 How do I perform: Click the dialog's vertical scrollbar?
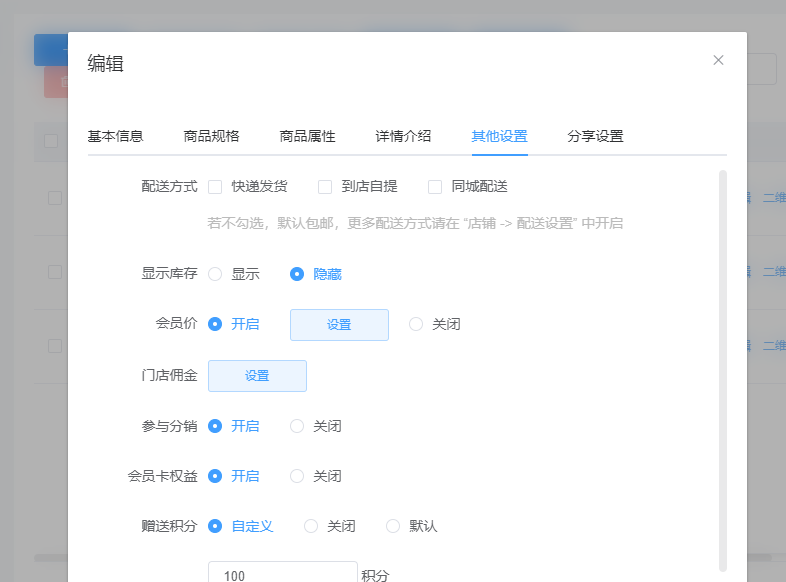point(722,371)
